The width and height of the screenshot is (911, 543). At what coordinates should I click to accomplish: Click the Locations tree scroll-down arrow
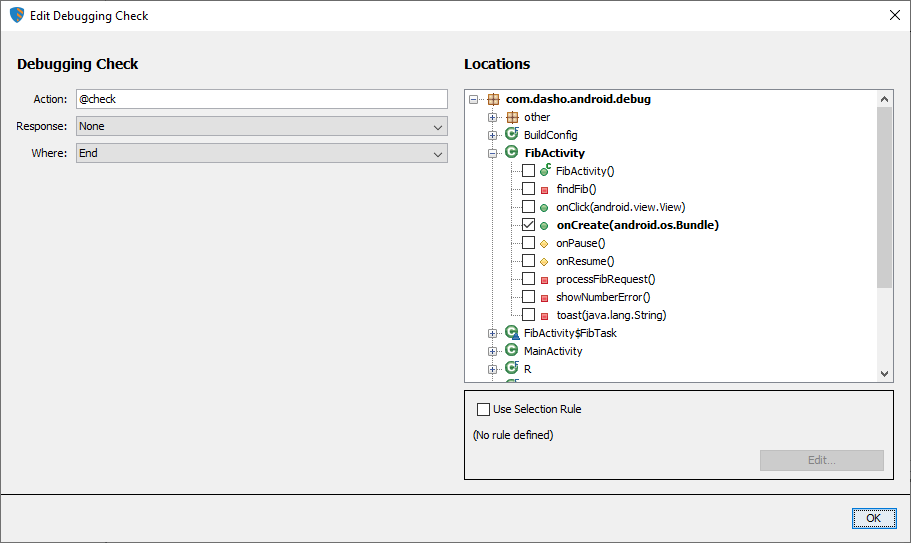click(x=884, y=373)
